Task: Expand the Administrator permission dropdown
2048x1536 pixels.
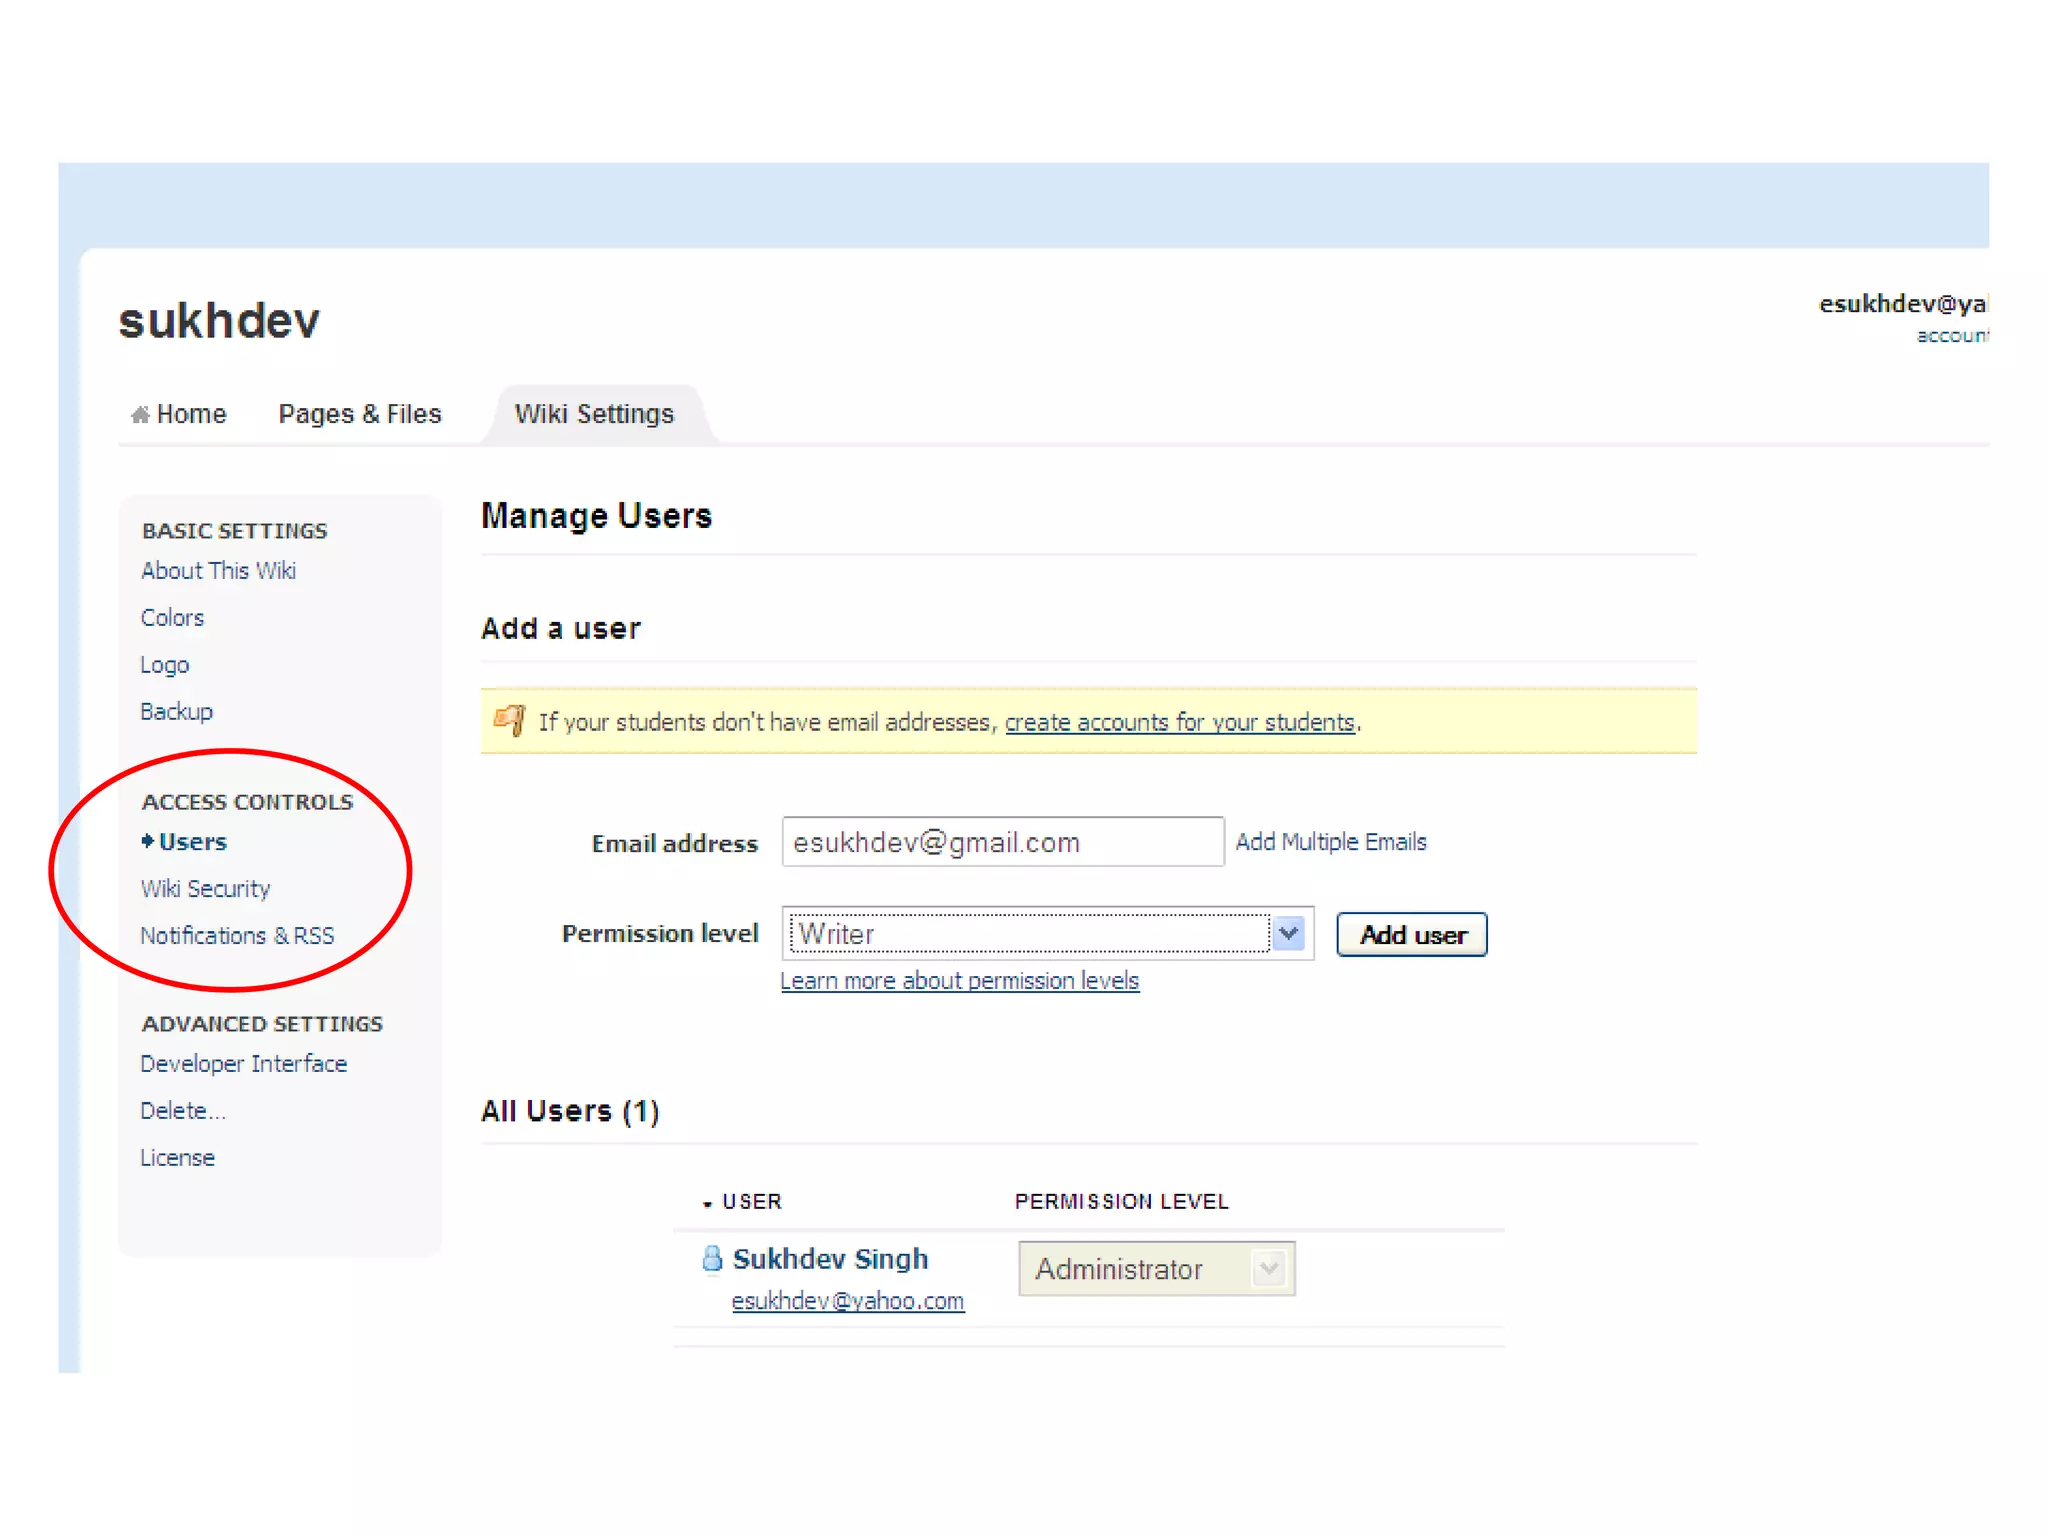Action: [1270, 1269]
